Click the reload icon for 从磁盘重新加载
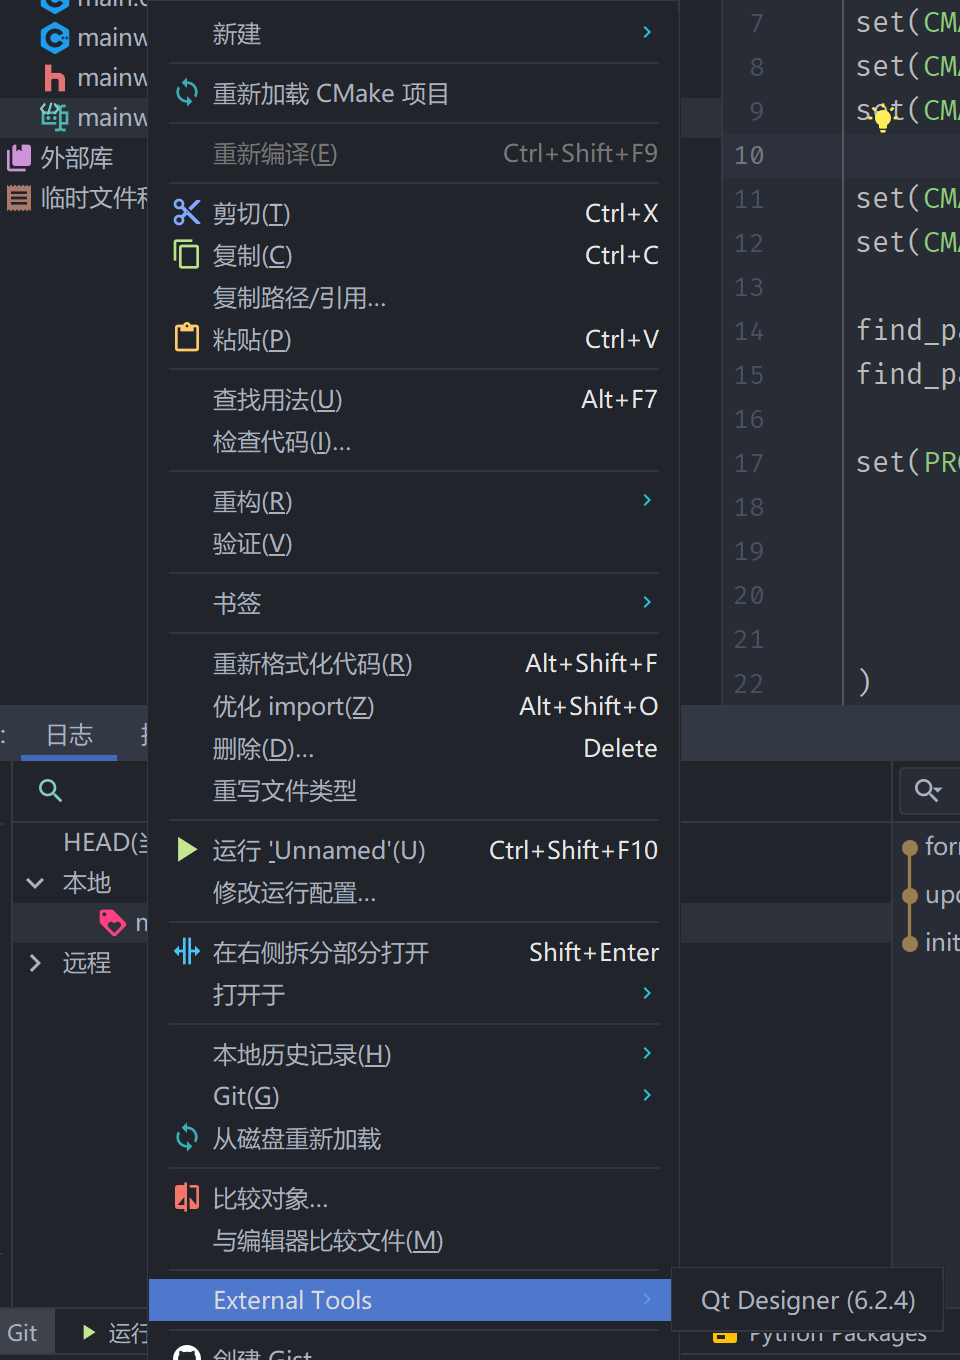 tap(186, 1138)
